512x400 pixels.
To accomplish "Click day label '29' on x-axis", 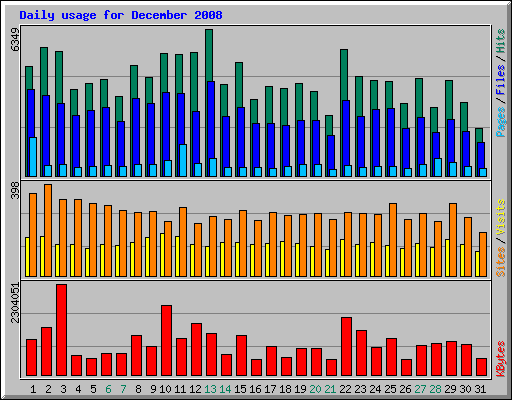I will (450, 389).
